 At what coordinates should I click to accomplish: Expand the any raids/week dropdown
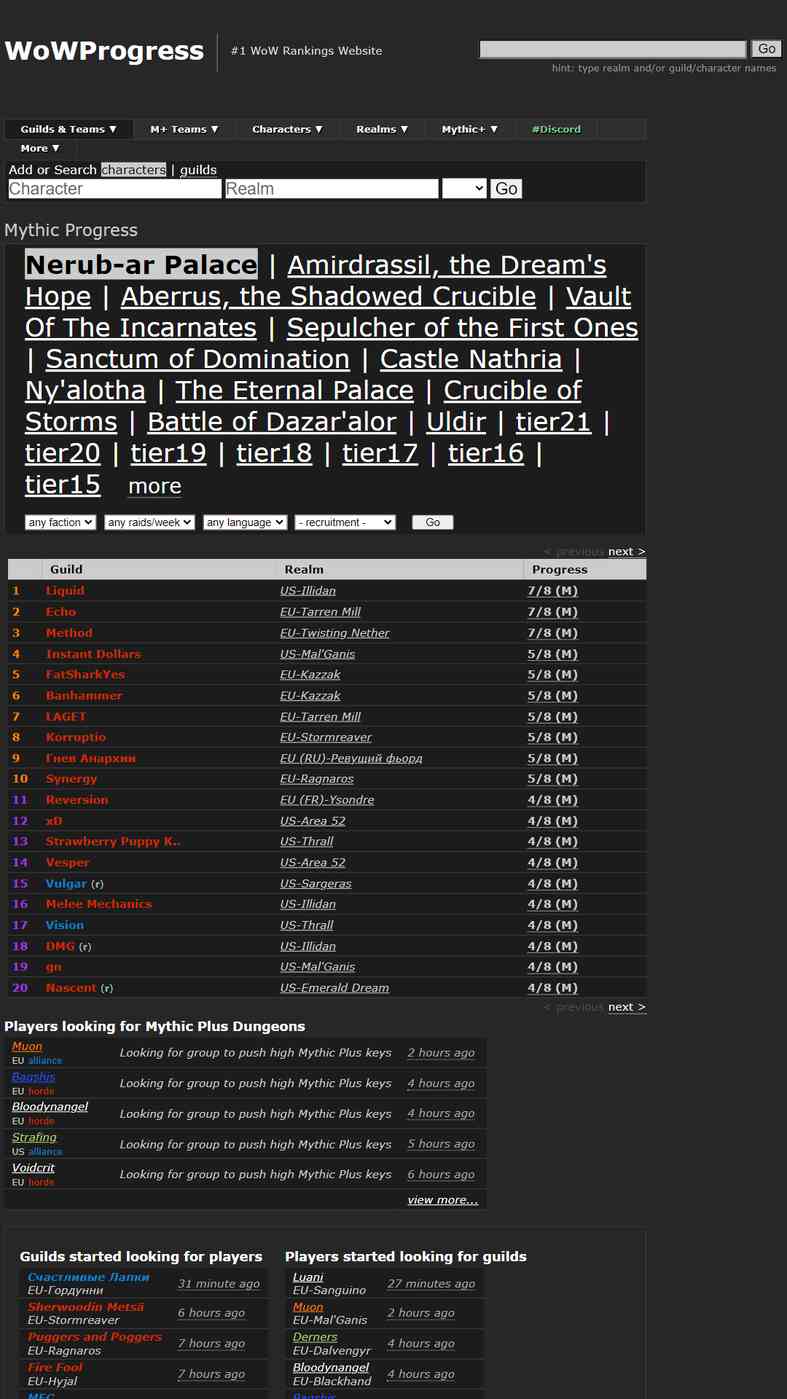149,522
